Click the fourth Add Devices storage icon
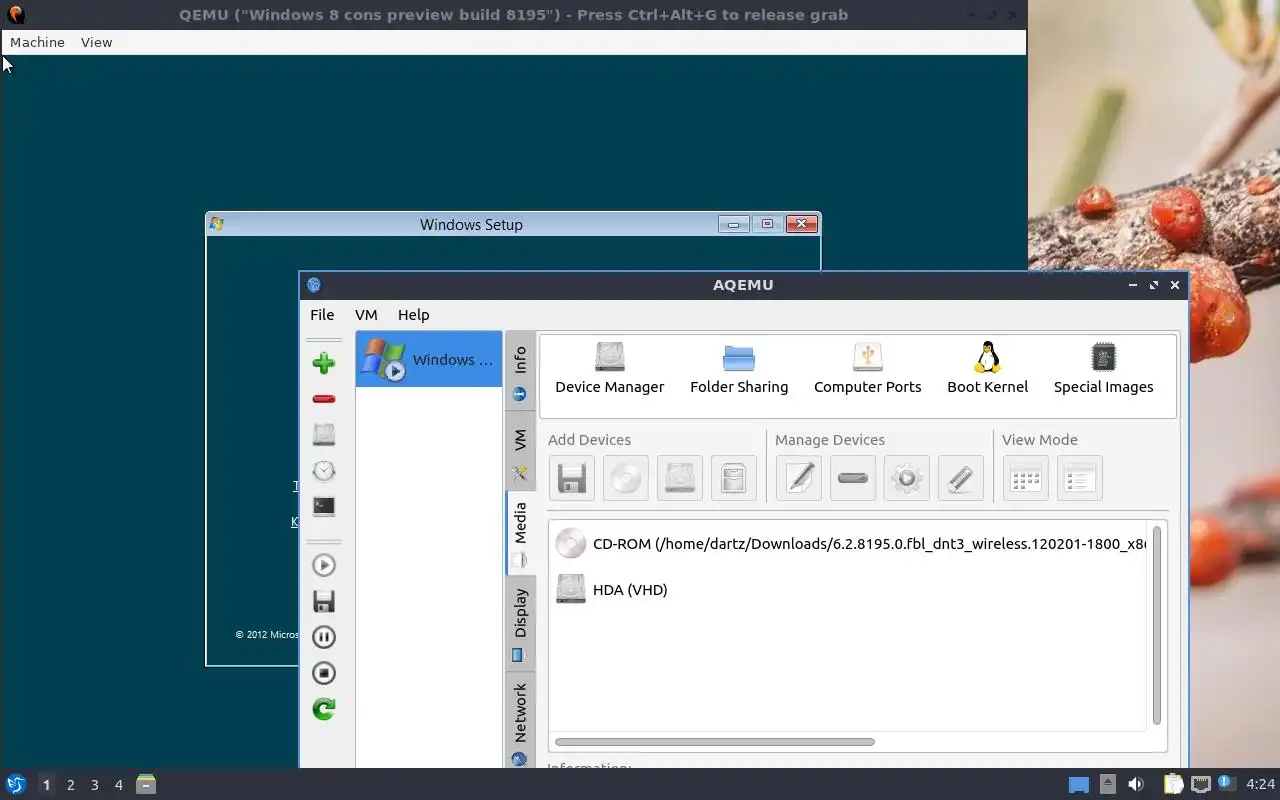Image resolution: width=1280 pixels, height=800 pixels. click(733, 478)
